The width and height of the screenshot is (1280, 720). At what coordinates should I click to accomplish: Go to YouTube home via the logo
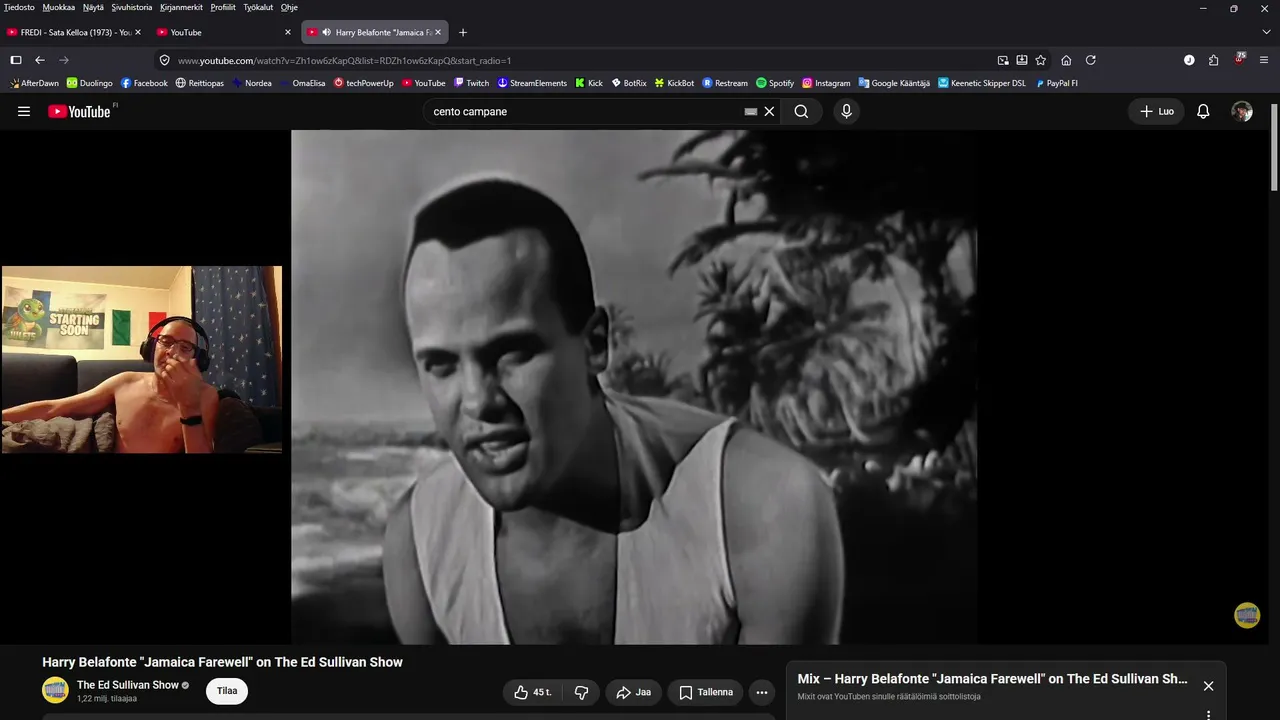(x=80, y=112)
